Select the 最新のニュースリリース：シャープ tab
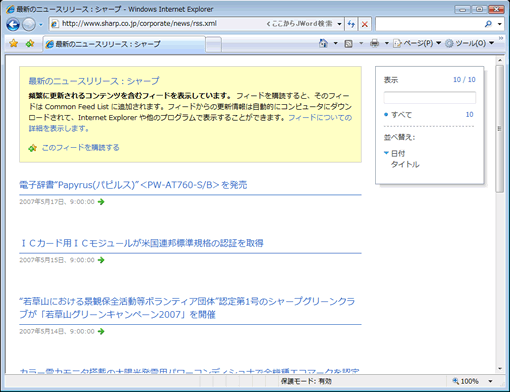This screenshot has width=510, height=392. click(124, 44)
